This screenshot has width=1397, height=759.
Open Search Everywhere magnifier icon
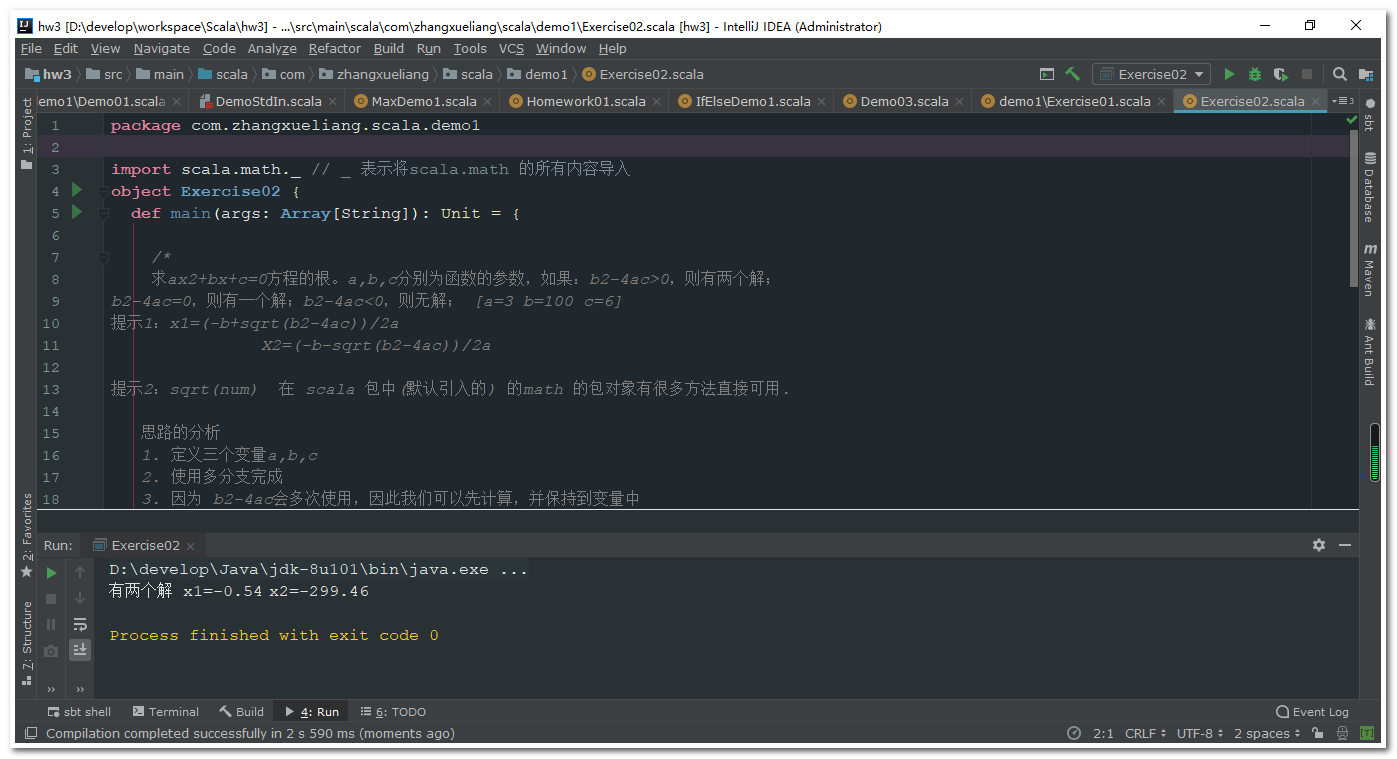click(1339, 74)
